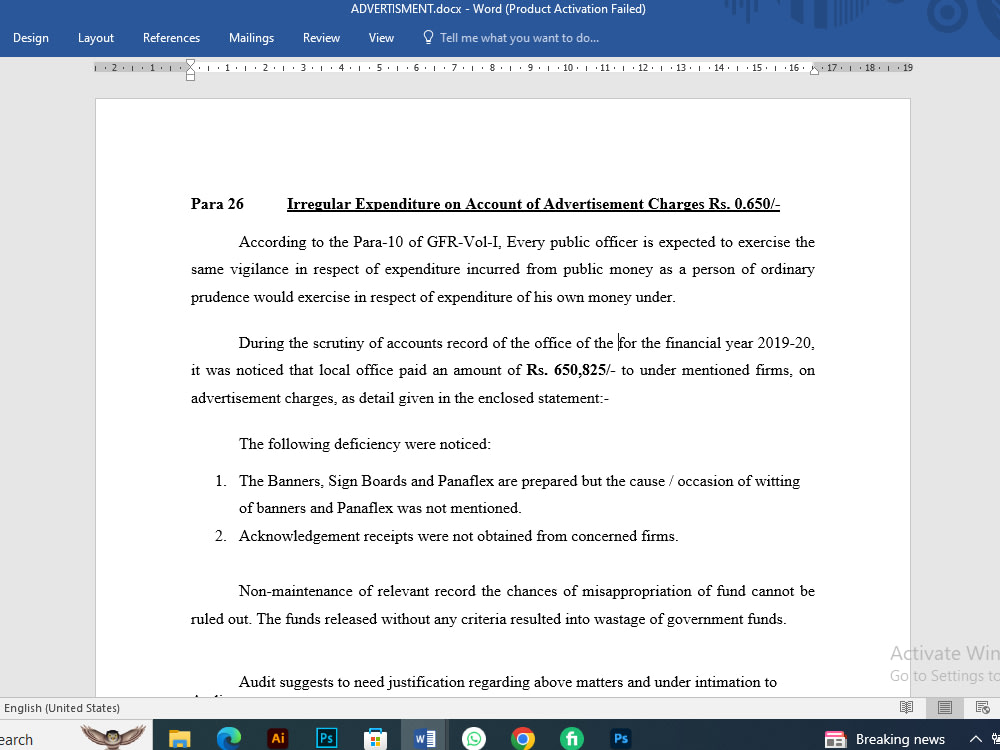
Task: Open the Review tab
Action: [321, 38]
